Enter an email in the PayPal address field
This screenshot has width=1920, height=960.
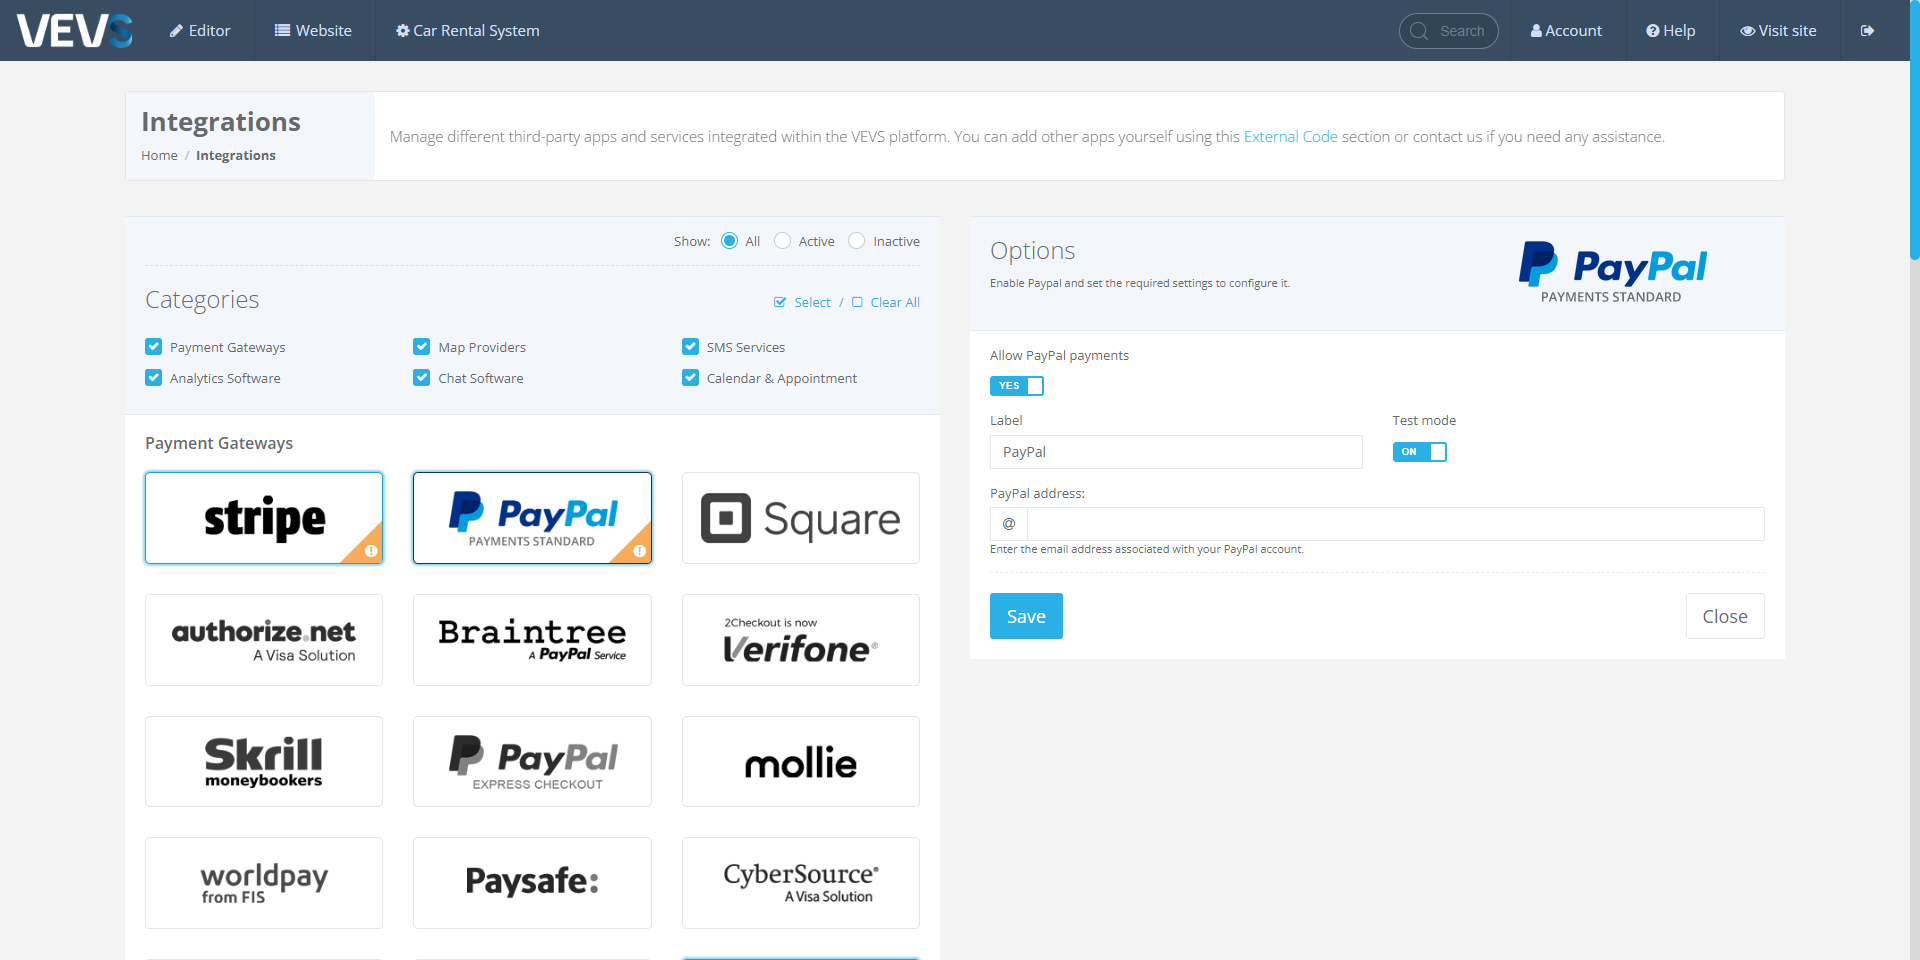coord(1396,523)
